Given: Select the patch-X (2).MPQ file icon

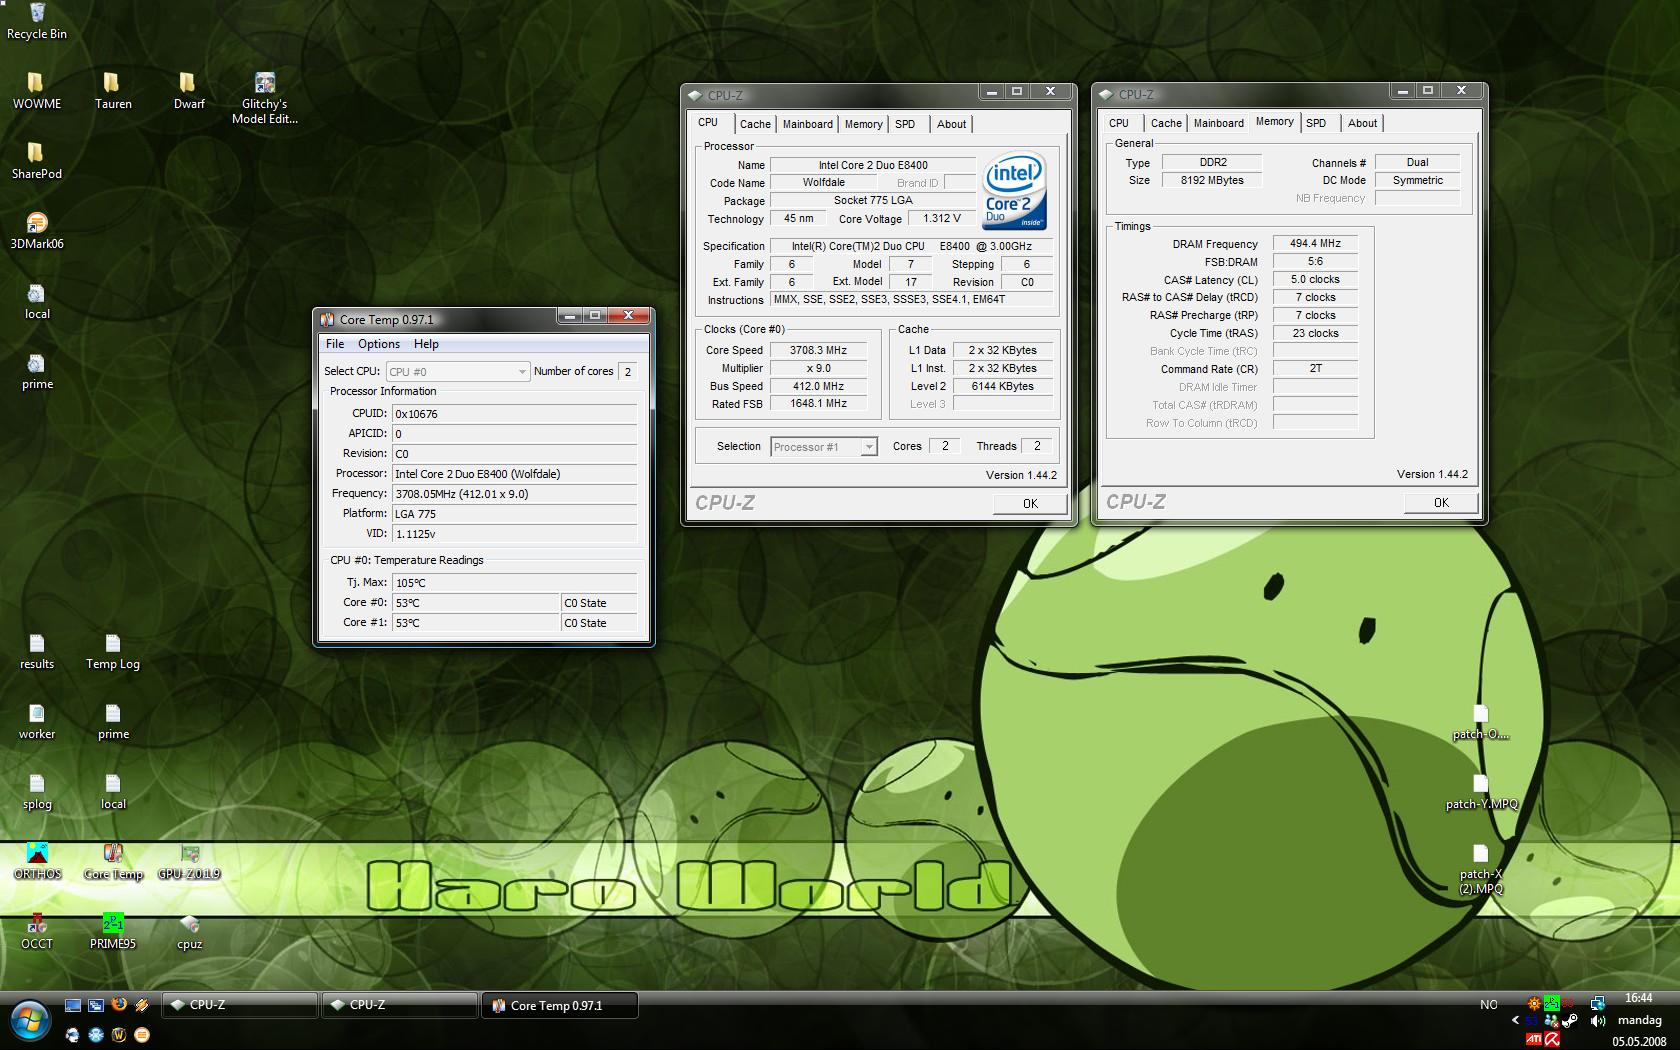Looking at the screenshot, I should (1481, 869).
